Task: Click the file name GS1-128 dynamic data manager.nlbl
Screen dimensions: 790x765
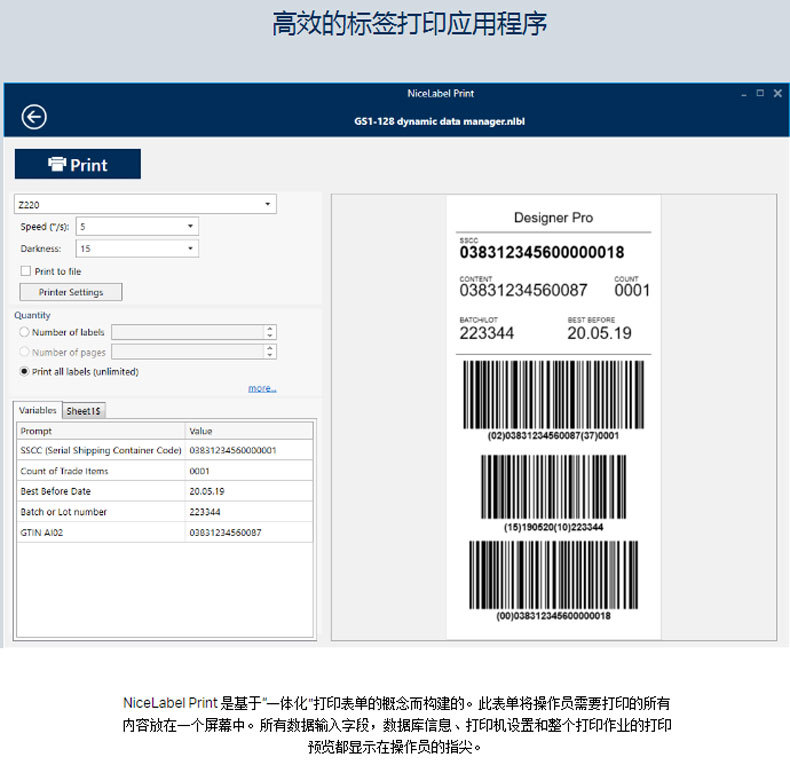Action: pos(439,121)
